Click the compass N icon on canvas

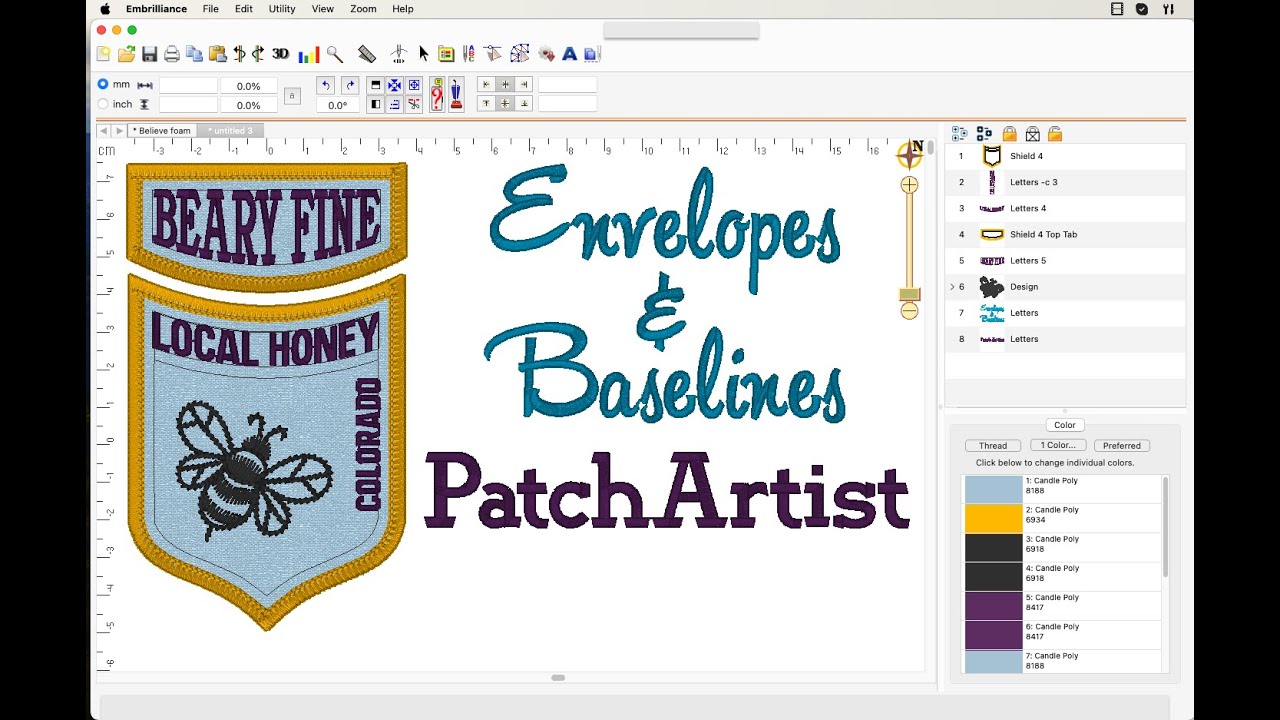tap(910, 153)
